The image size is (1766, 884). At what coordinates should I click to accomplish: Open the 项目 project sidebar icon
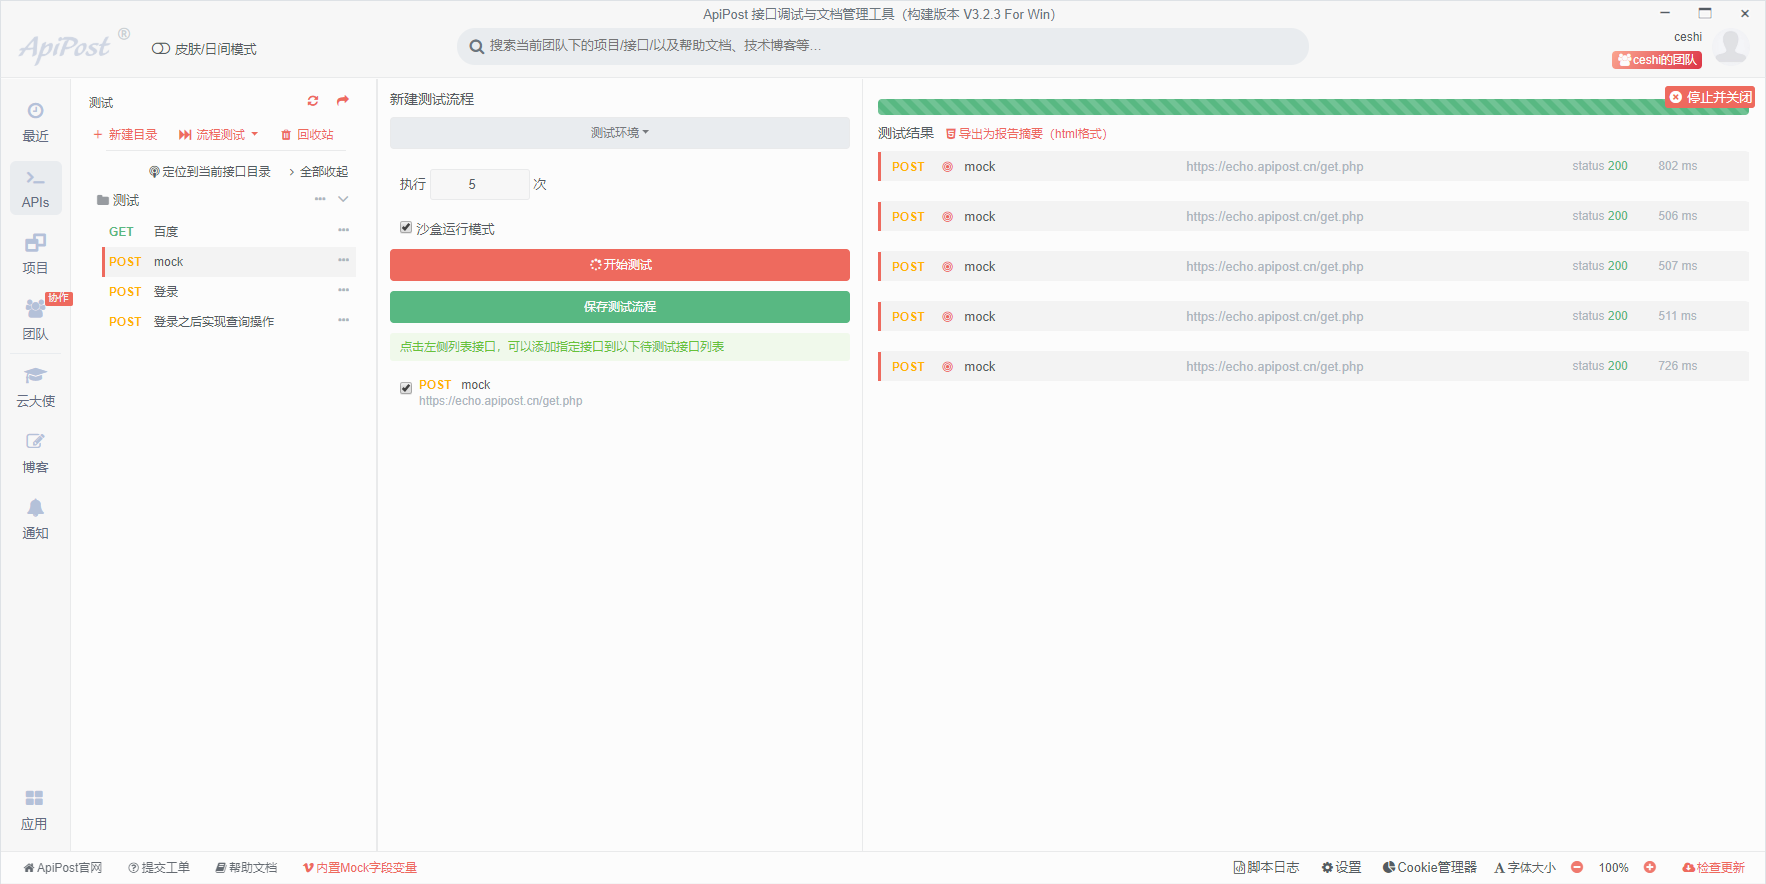(35, 254)
